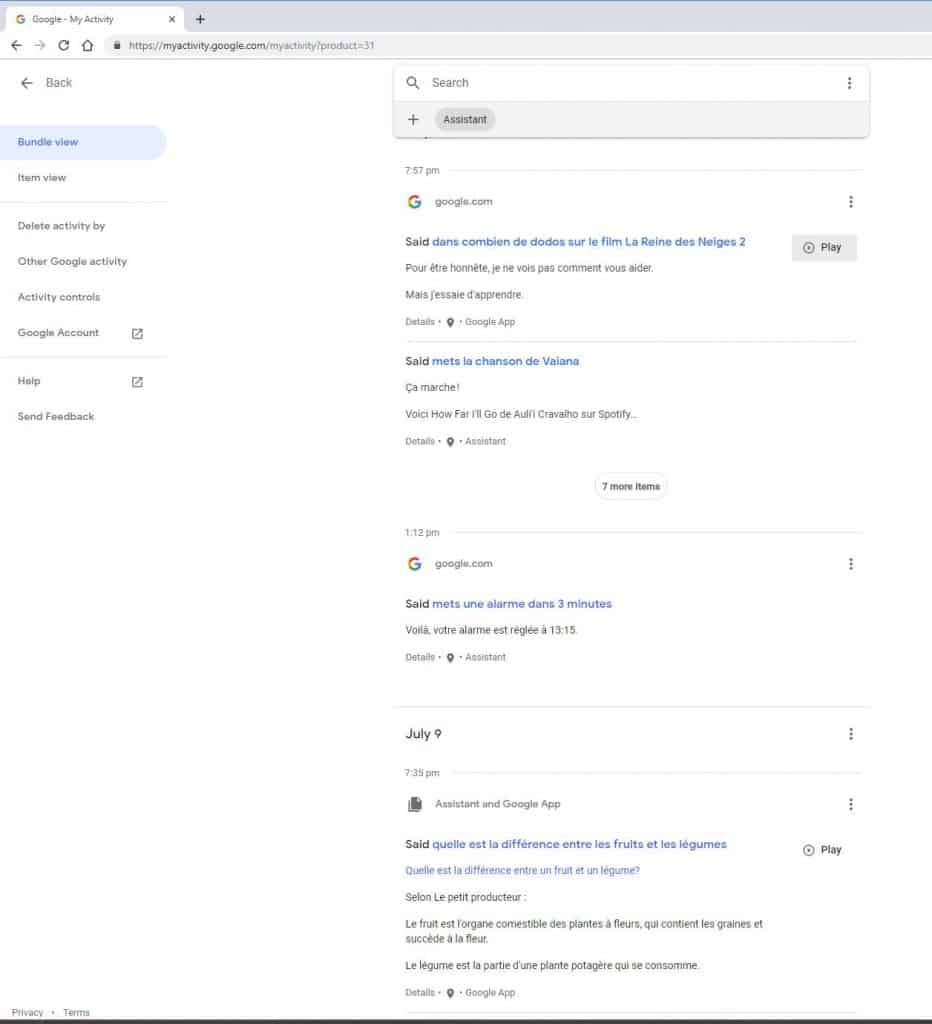
Task: Expand the 7 more items button
Action: 631,487
